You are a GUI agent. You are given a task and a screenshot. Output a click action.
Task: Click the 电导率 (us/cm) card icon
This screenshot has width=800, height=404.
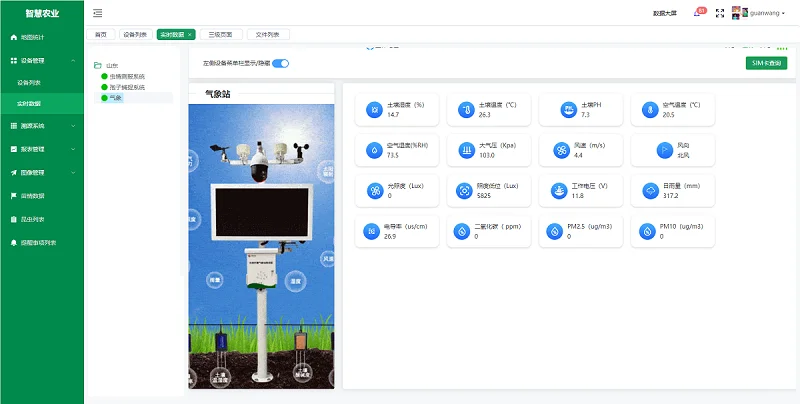371,232
